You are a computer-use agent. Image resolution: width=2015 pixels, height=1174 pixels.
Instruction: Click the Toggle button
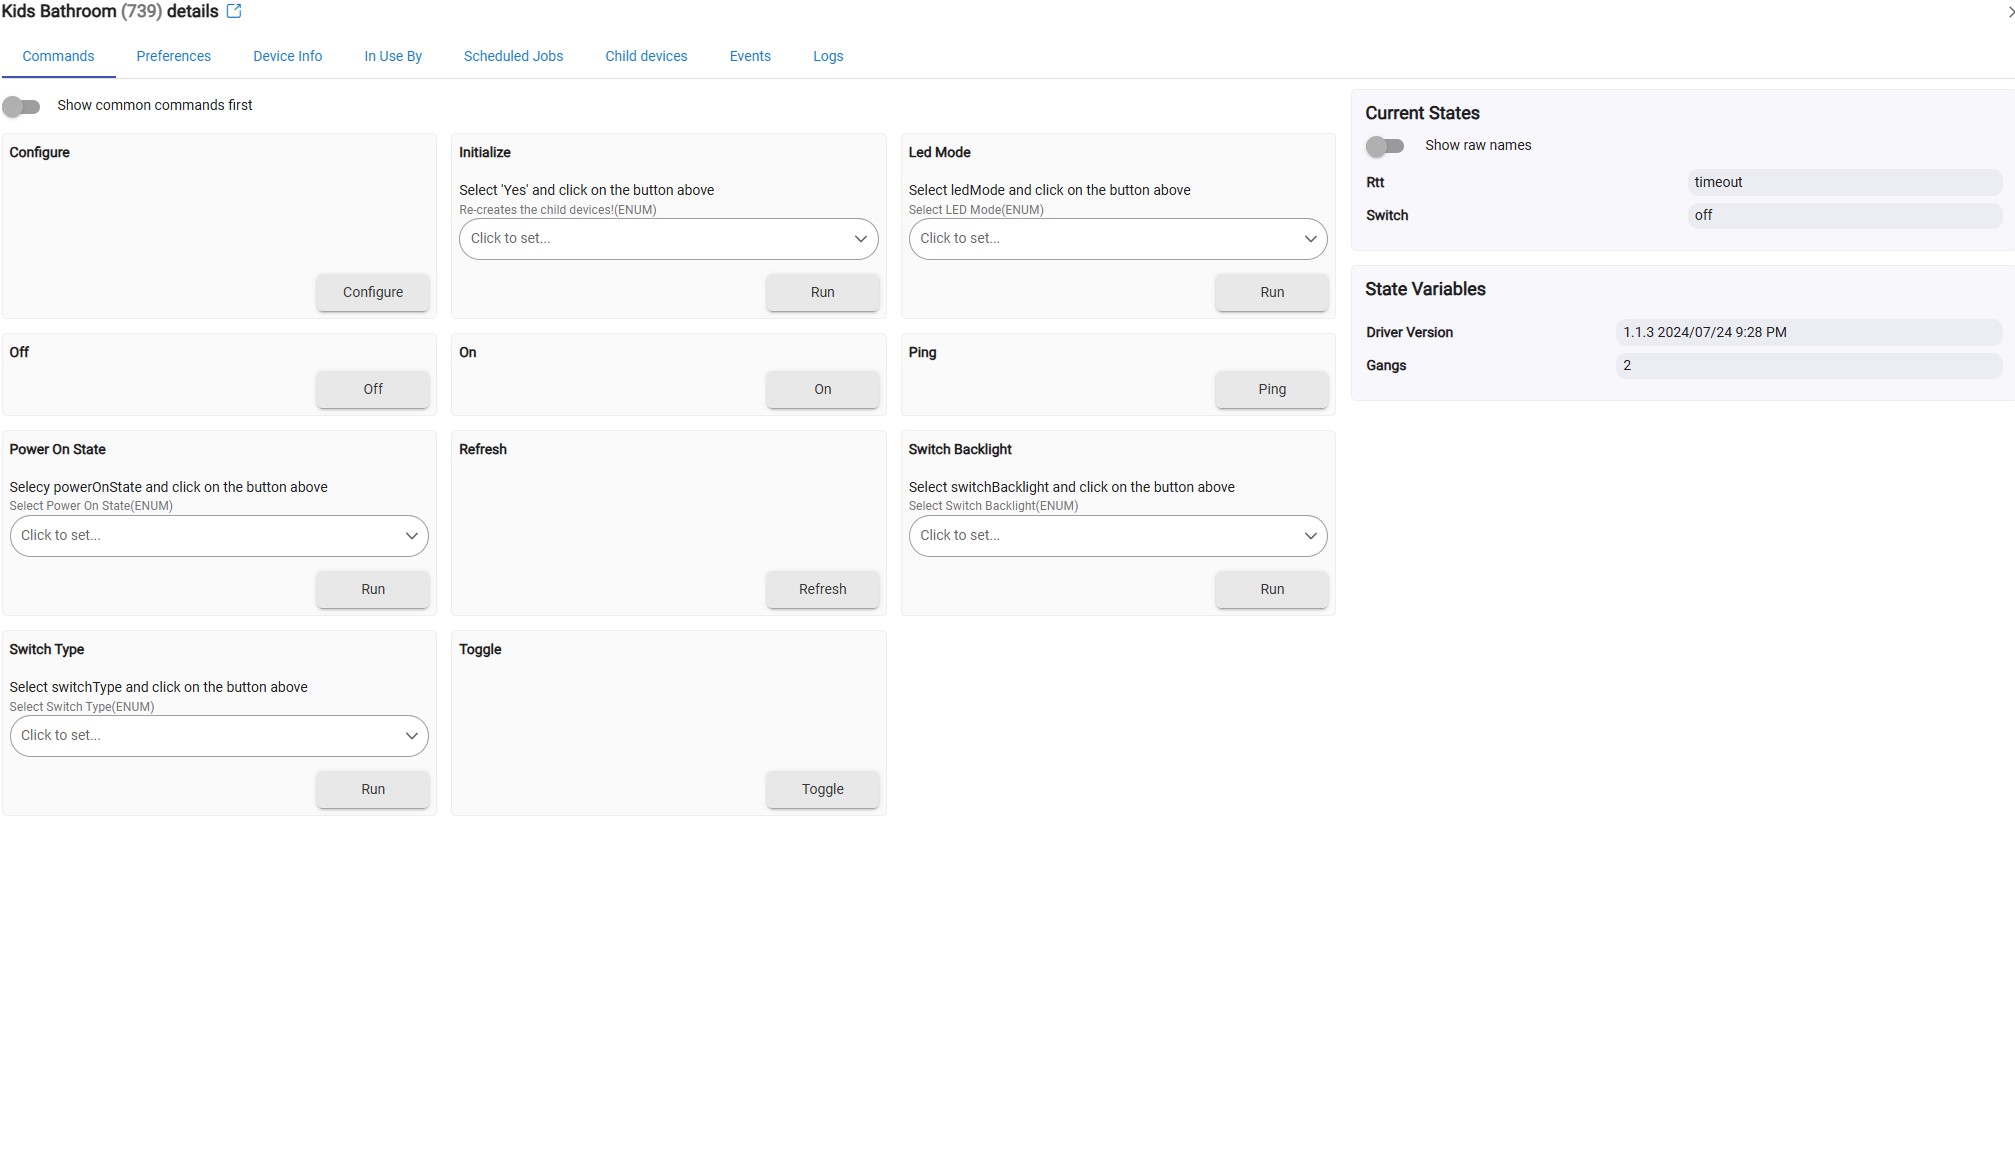822,789
